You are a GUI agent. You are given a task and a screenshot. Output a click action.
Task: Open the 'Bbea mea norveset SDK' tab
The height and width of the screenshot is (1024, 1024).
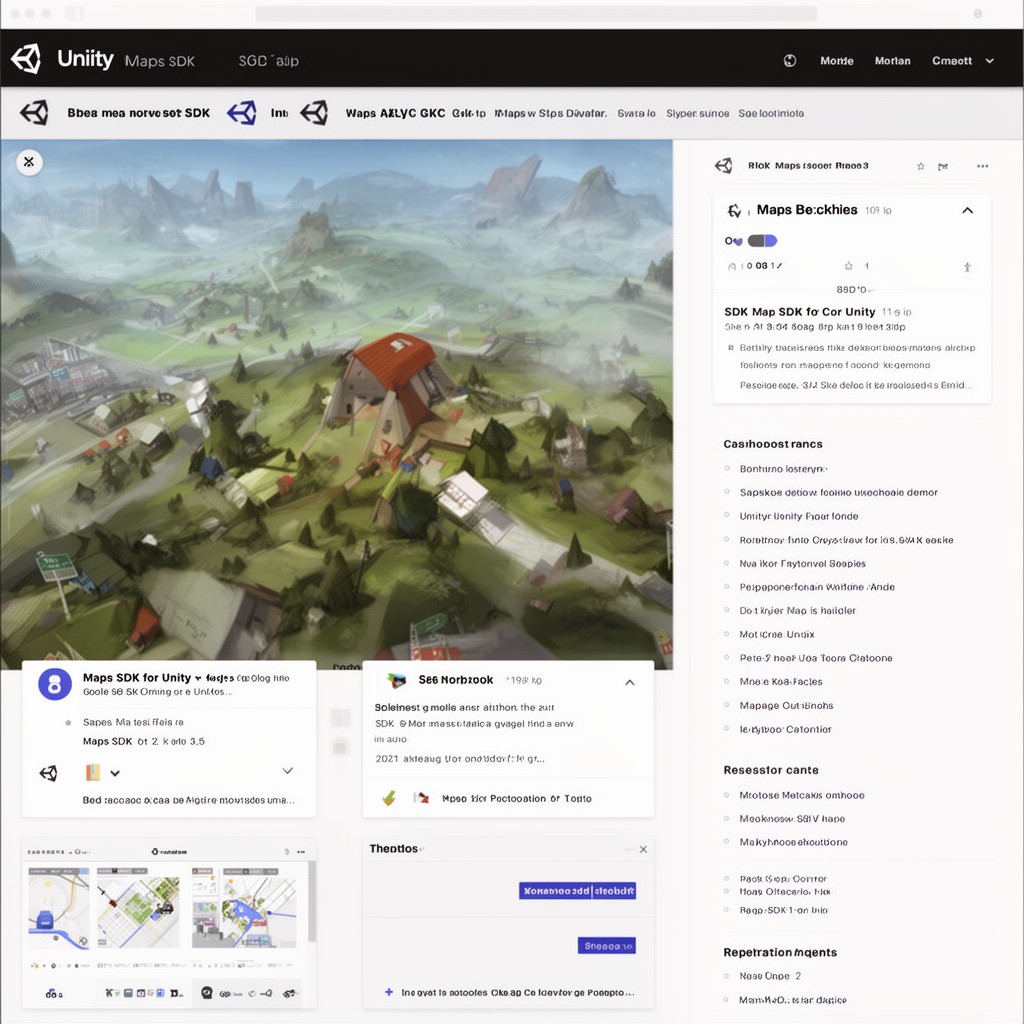pyautogui.click(x=138, y=113)
